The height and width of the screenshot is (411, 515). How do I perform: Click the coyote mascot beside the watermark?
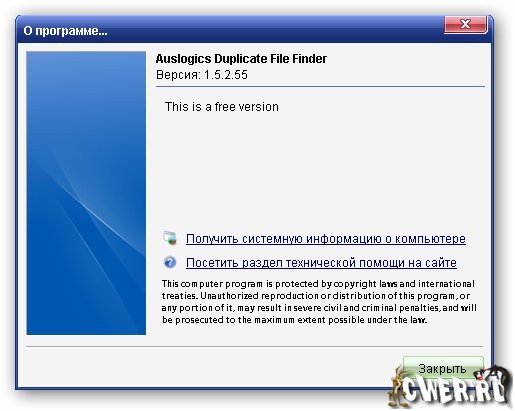pos(397,387)
